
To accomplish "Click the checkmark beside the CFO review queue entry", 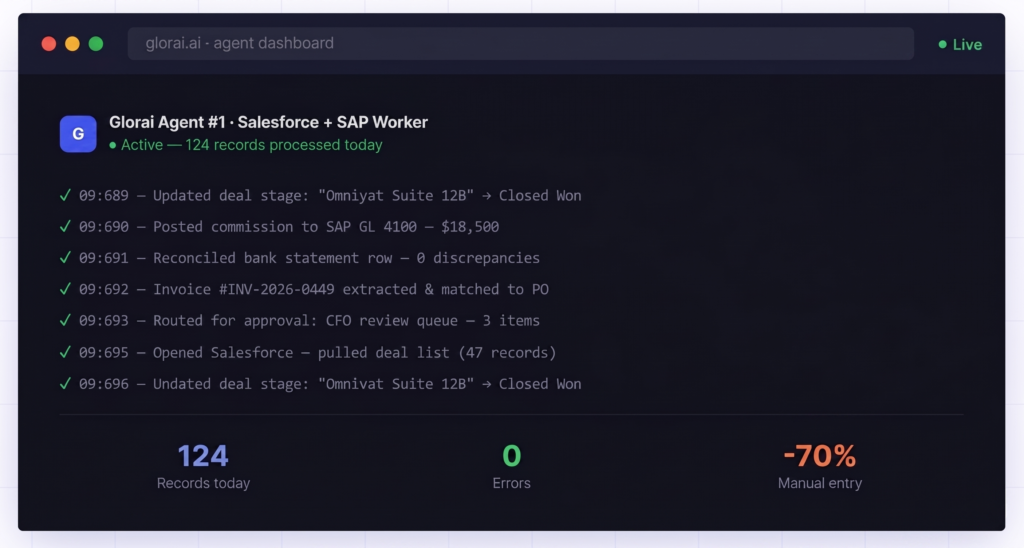I will 65,320.
